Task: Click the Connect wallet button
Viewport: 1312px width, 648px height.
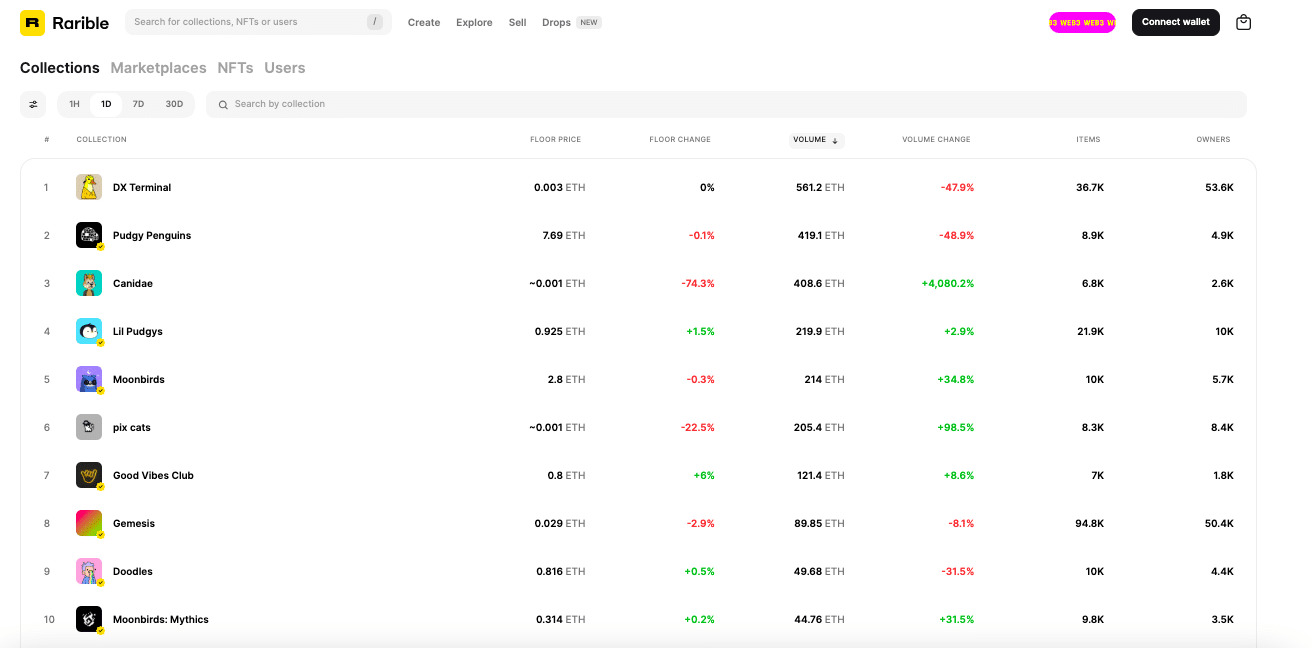Action: [1175, 22]
